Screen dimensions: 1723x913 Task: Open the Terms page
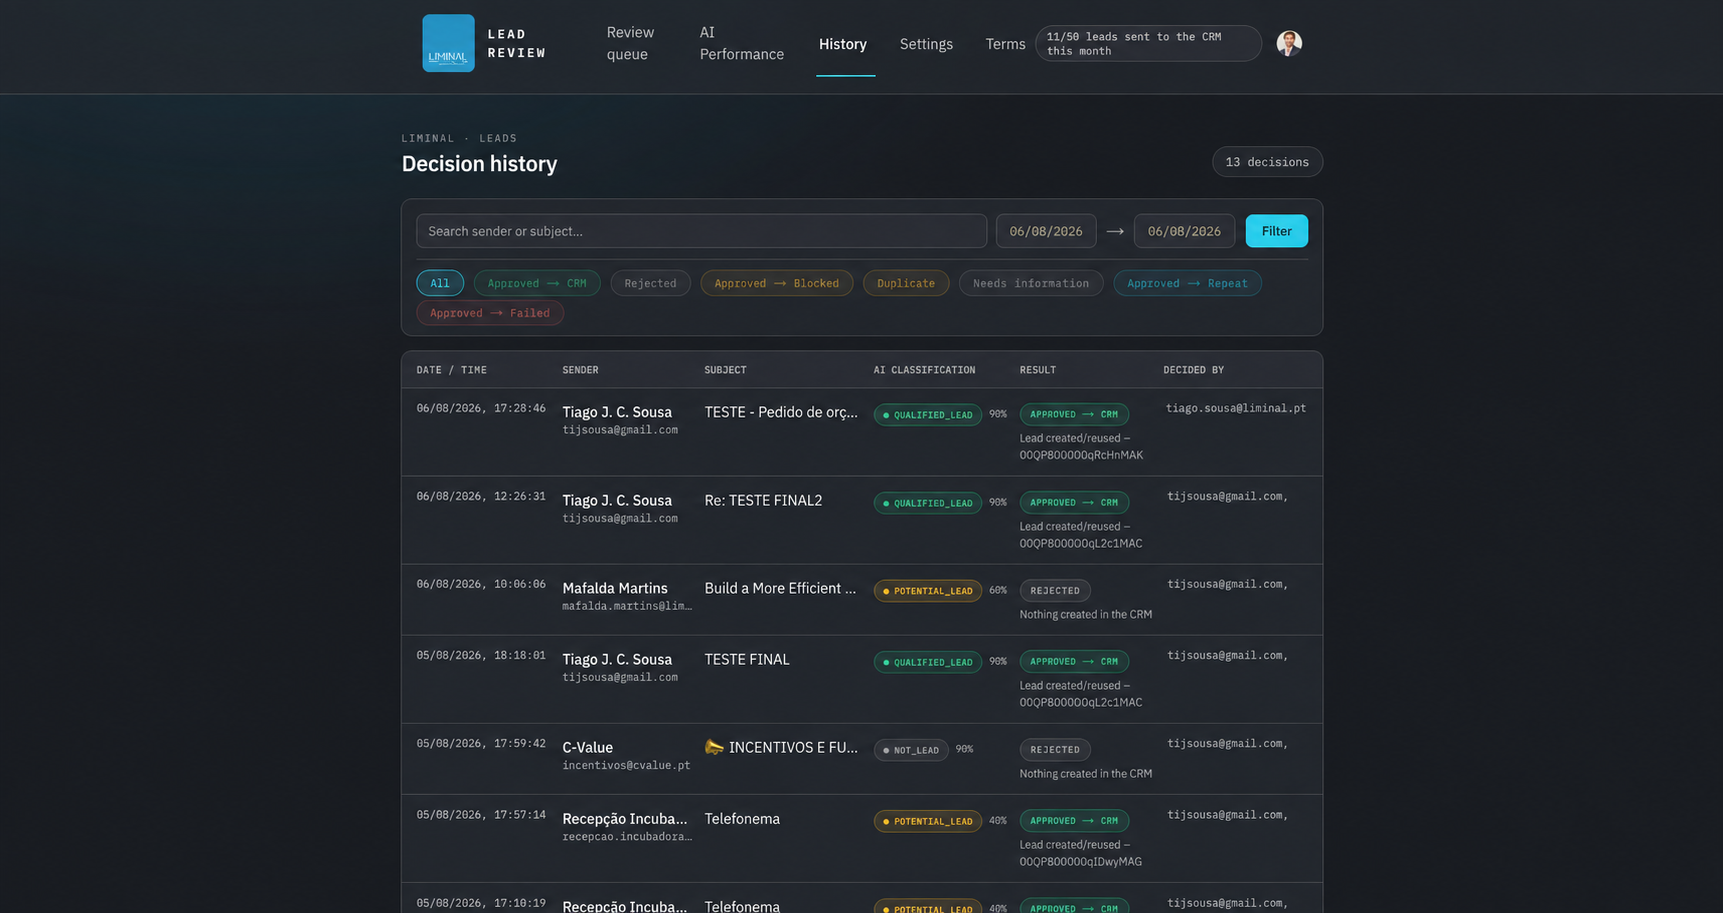click(1005, 44)
